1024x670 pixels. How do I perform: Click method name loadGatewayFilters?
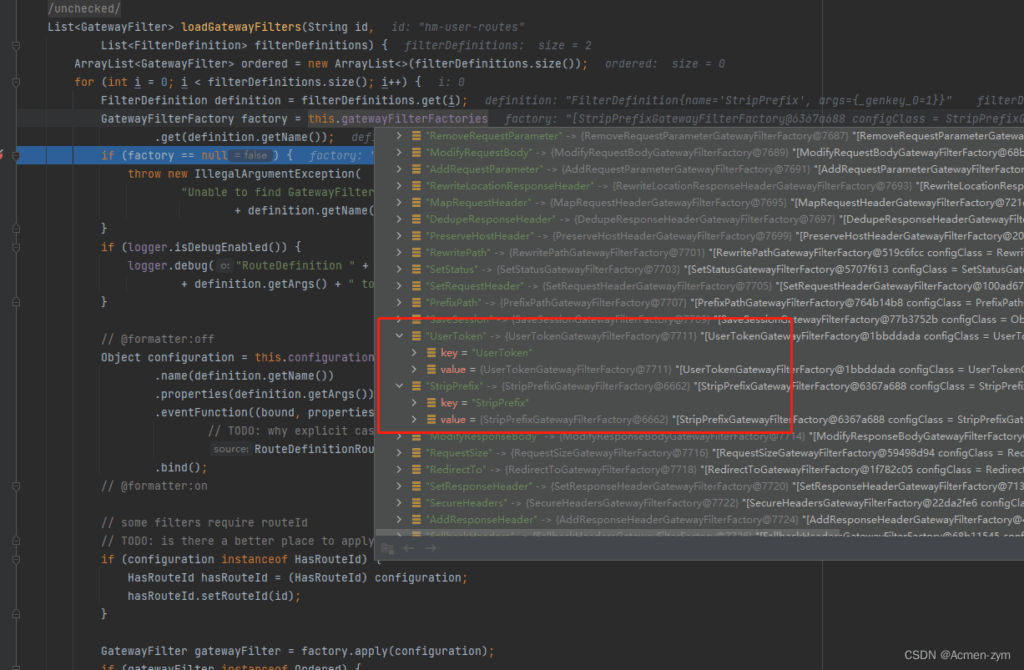click(x=241, y=27)
